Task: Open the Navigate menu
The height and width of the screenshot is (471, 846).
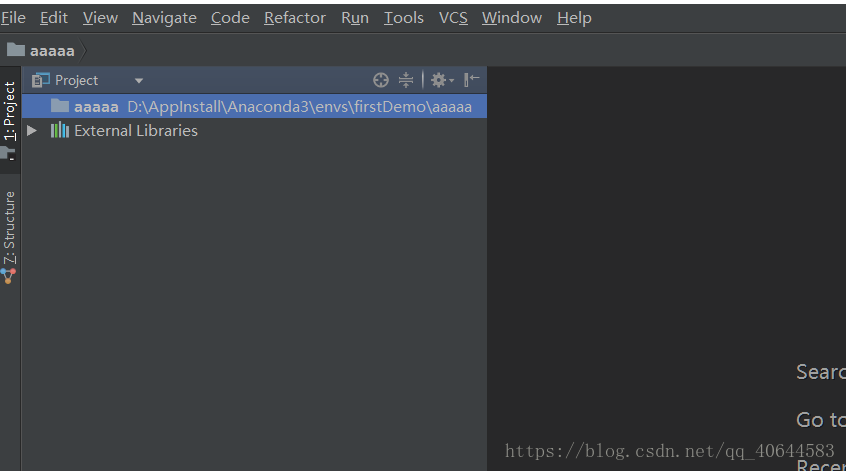Action: point(164,18)
